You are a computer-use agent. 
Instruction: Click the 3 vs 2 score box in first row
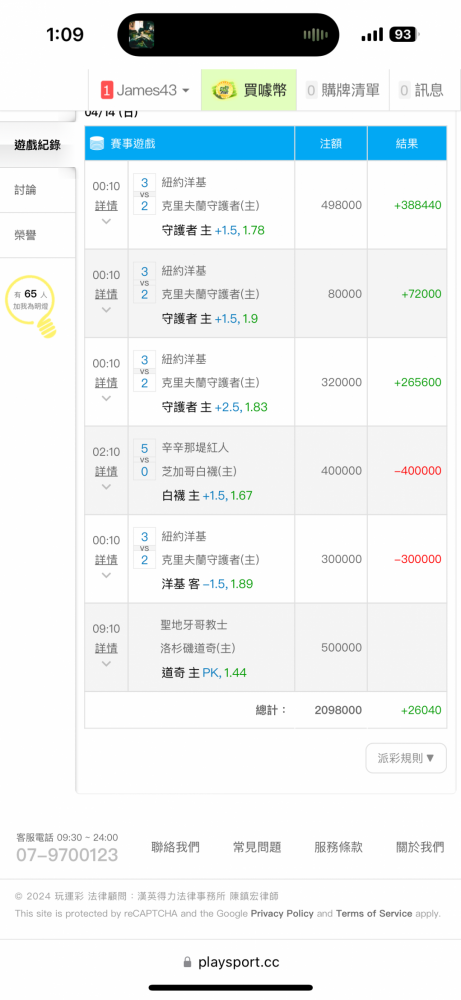[x=144, y=194]
